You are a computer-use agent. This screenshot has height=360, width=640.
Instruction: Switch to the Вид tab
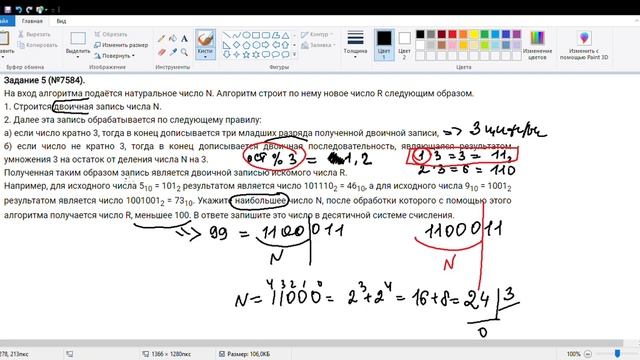coord(61,21)
